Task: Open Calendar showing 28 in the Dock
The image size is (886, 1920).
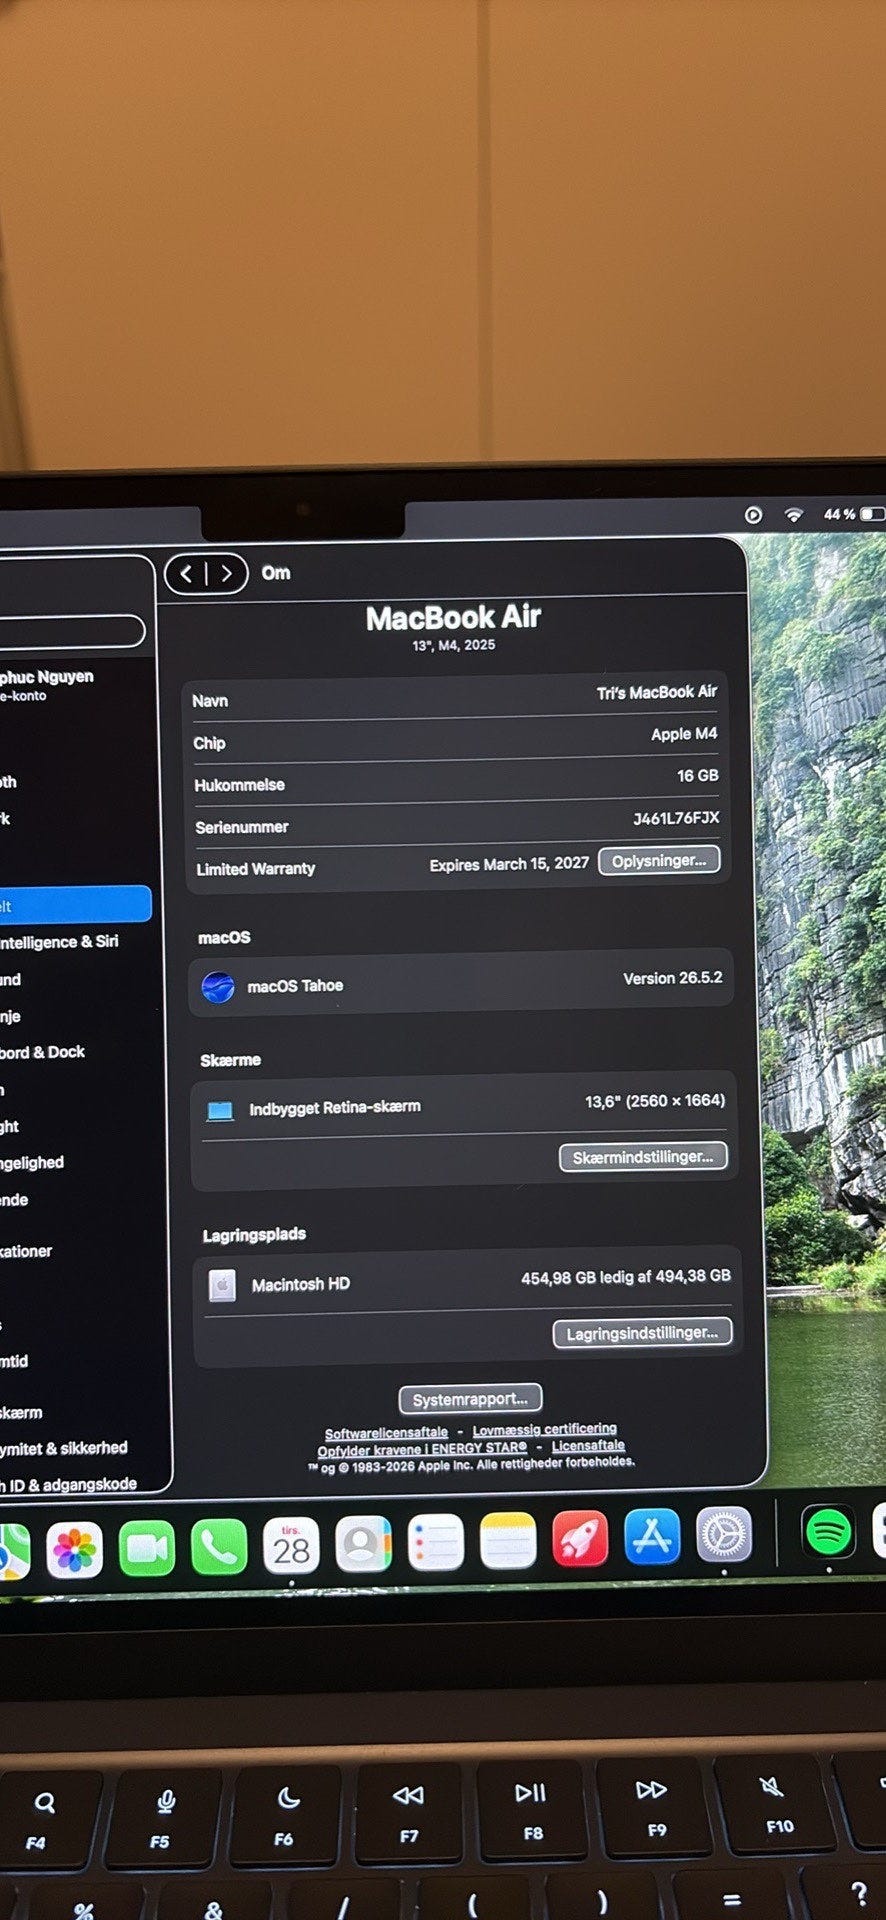Action: [291, 1546]
